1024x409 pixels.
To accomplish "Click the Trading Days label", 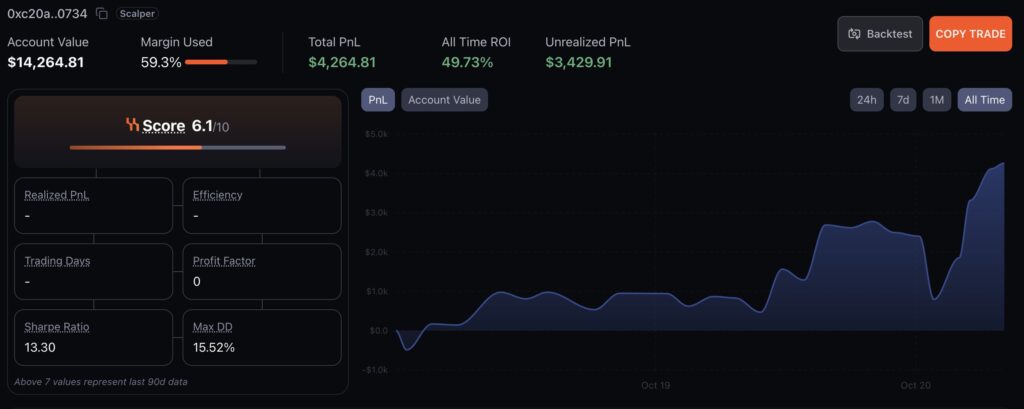I will (59, 261).
